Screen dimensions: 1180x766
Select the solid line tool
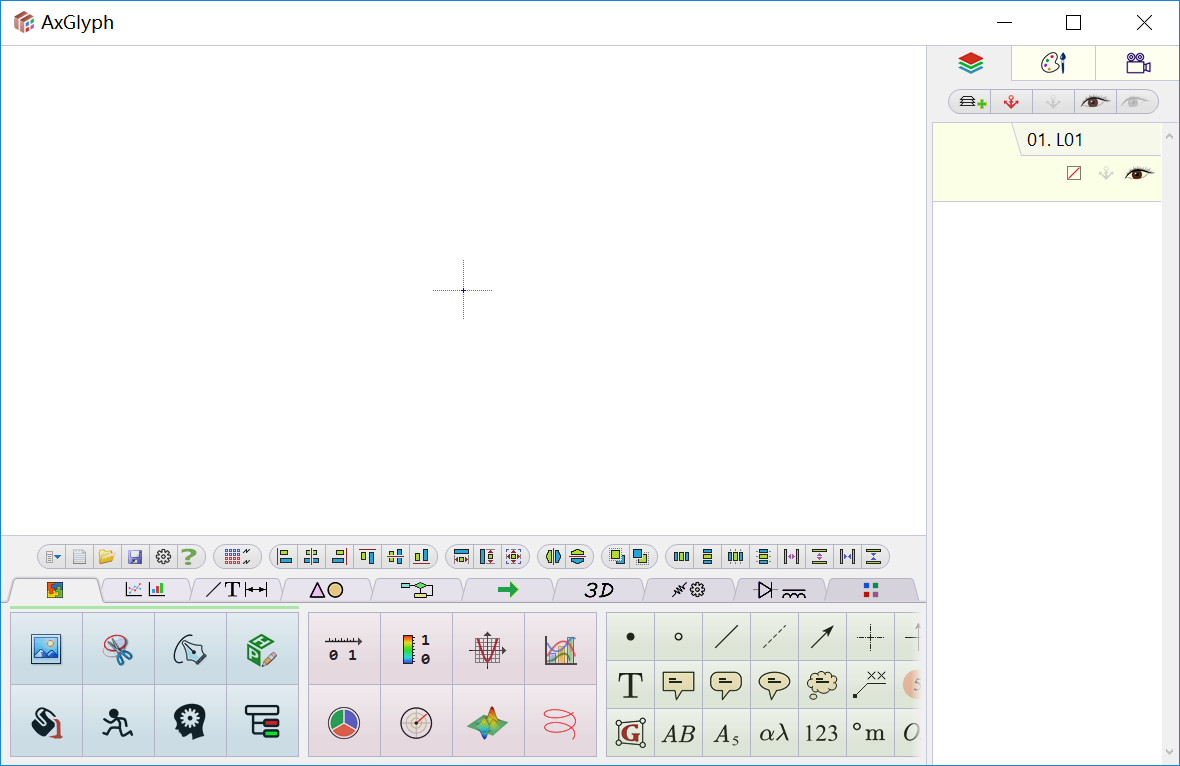[x=726, y=637]
